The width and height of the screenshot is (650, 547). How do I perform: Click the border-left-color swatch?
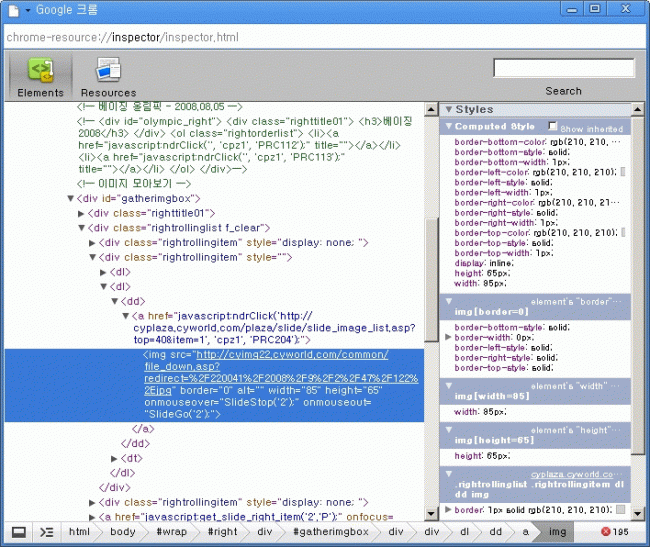(623, 172)
